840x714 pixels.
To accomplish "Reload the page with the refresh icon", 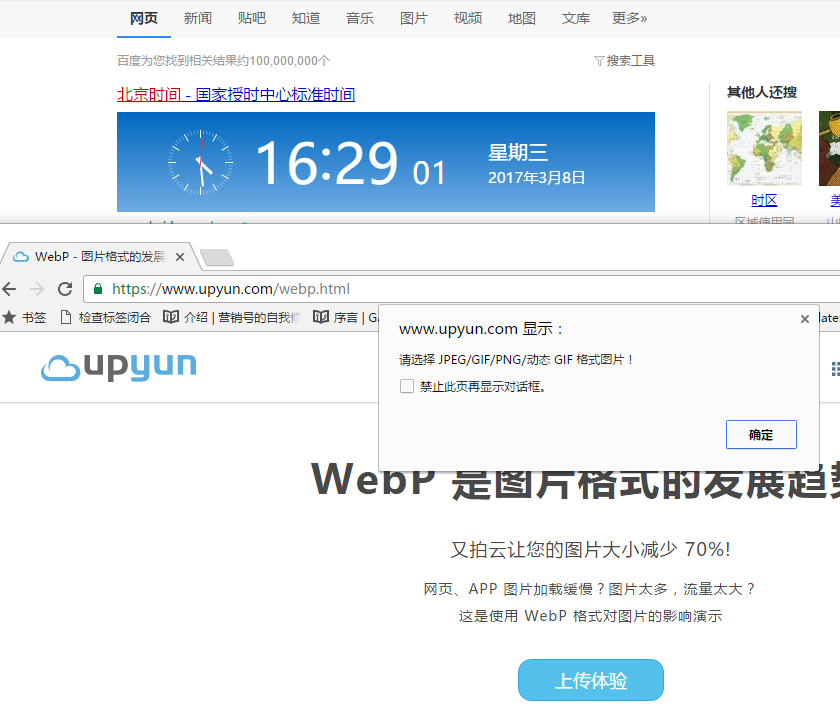I will [65, 289].
